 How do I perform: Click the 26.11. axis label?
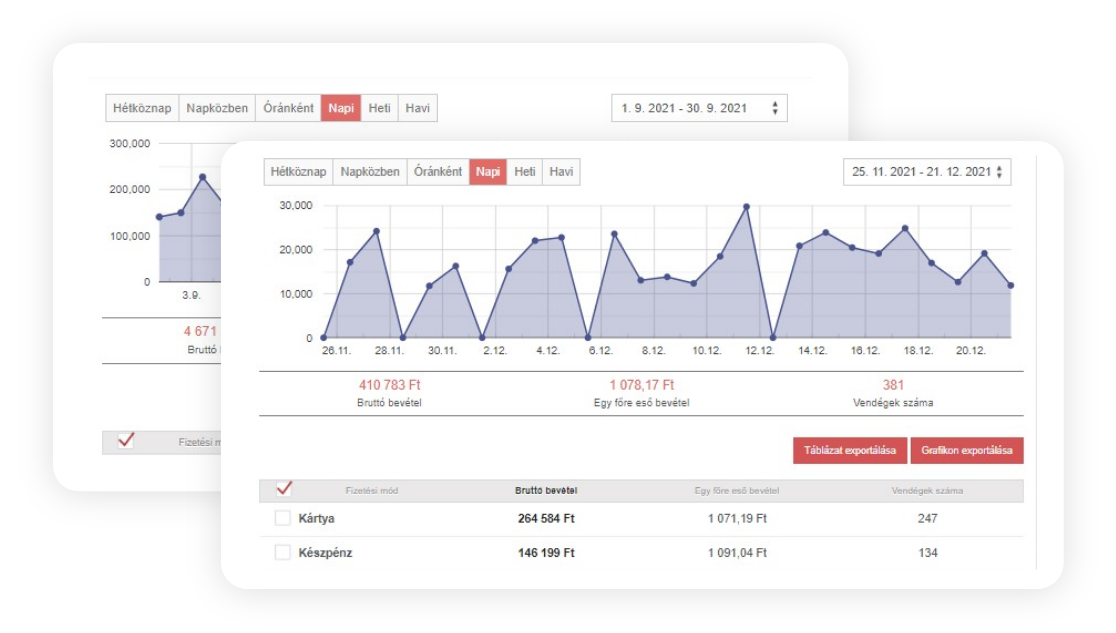tap(336, 351)
